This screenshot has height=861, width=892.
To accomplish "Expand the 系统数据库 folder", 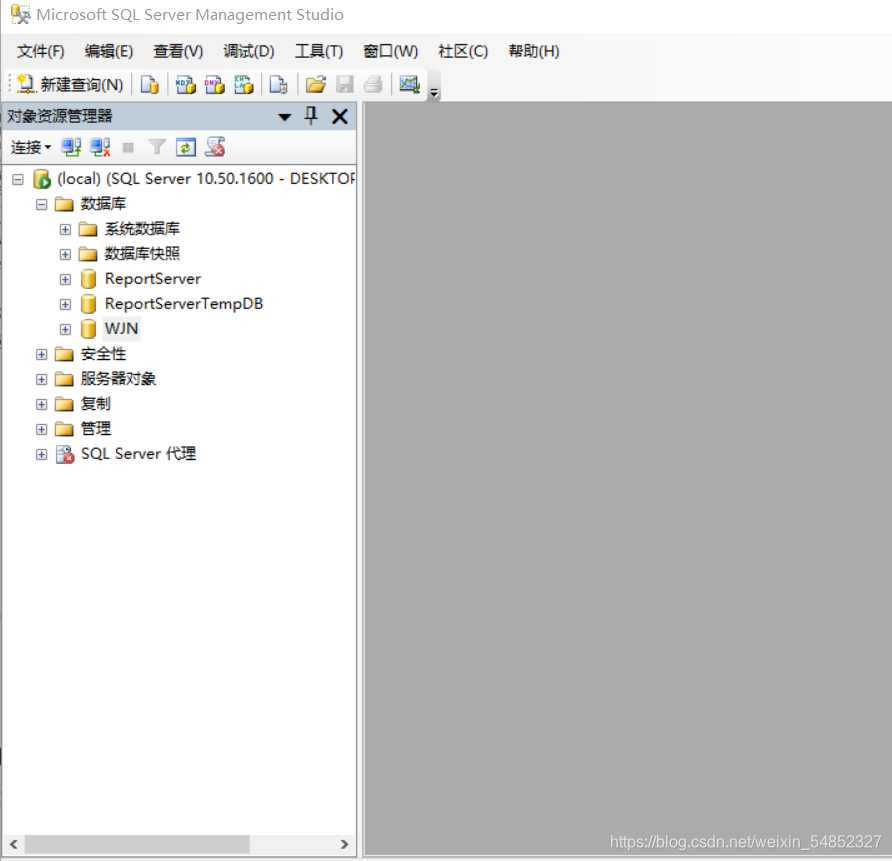I will pyautogui.click(x=65, y=229).
